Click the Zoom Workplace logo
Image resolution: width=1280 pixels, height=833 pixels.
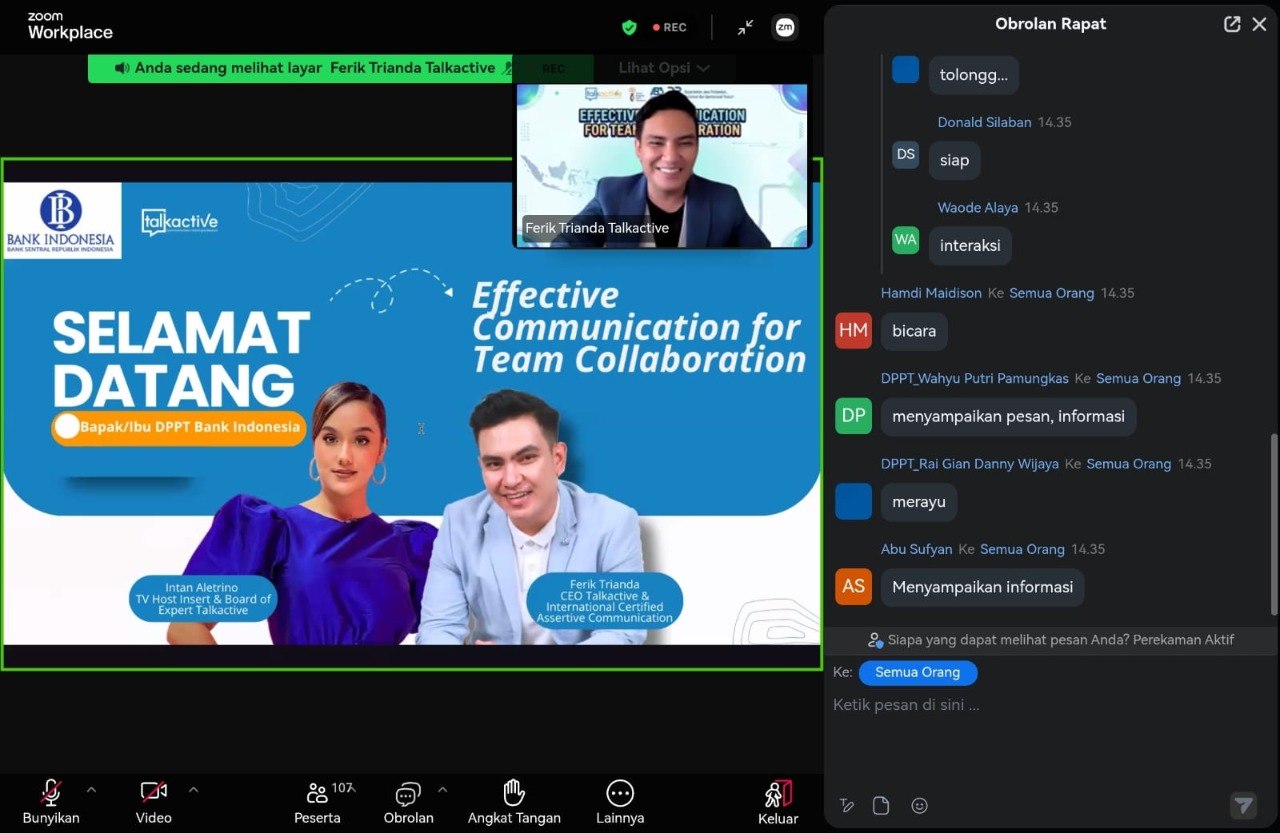[70, 27]
